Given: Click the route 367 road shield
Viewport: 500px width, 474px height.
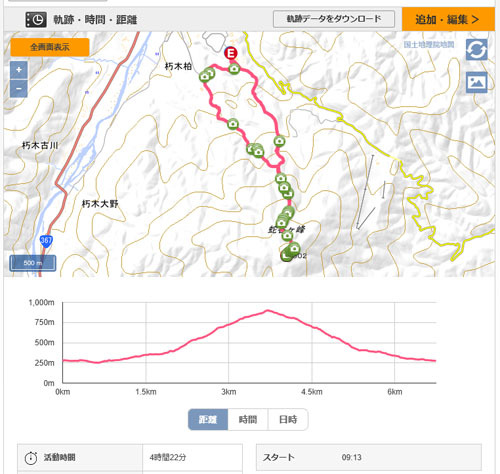Looking at the screenshot, I should point(46,241).
